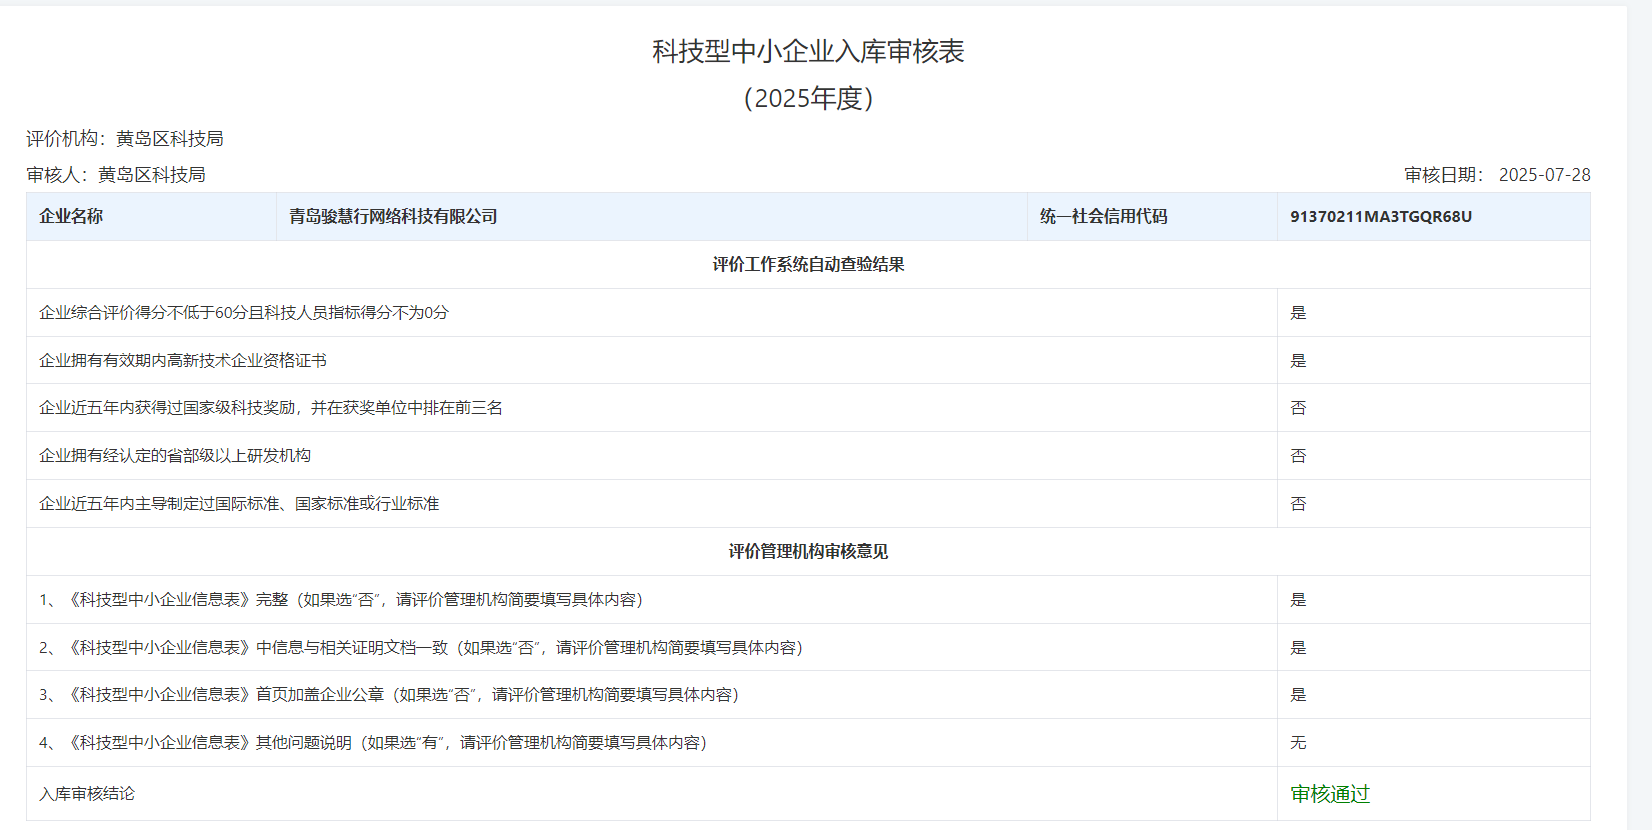
Task: Click the 主导制定过国际标准 criterion text
Action: tap(239, 504)
